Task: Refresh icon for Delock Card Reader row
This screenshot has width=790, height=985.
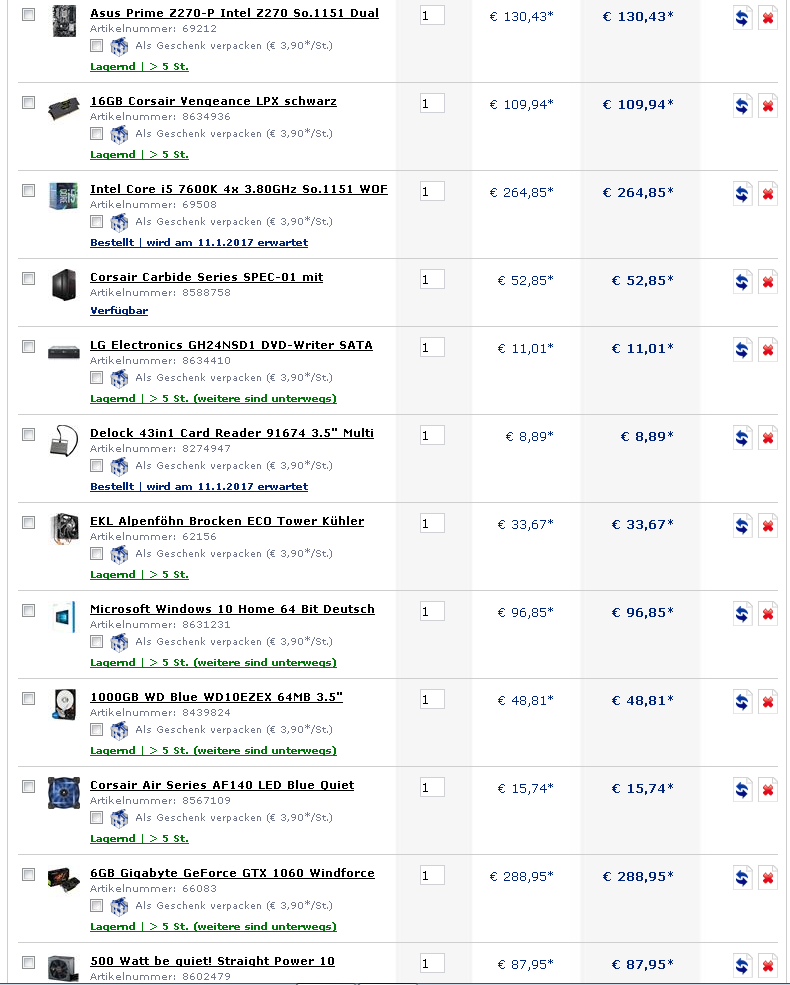Action: pos(742,437)
